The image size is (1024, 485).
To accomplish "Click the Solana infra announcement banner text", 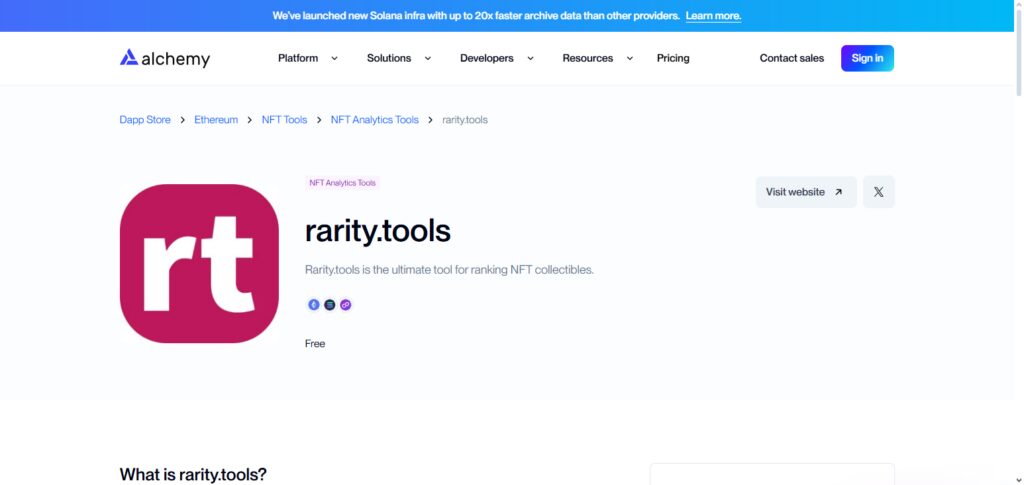I will [x=476, y=16].
